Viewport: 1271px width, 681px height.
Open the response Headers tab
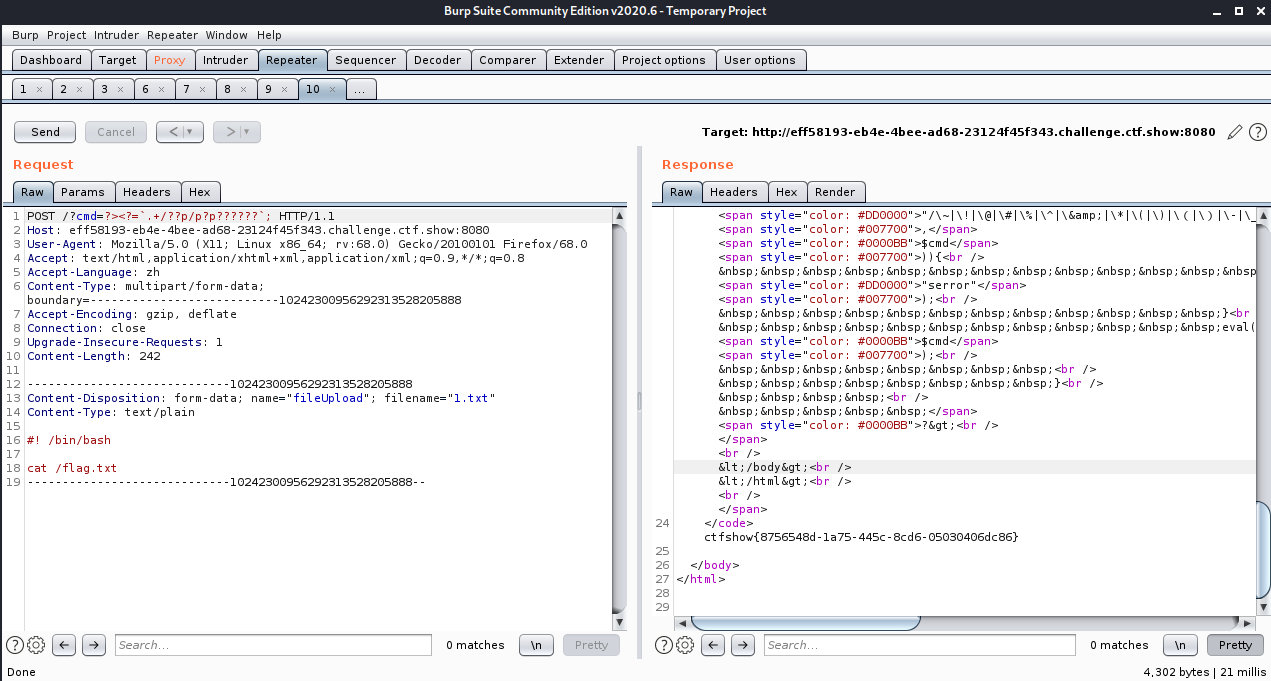734,192
